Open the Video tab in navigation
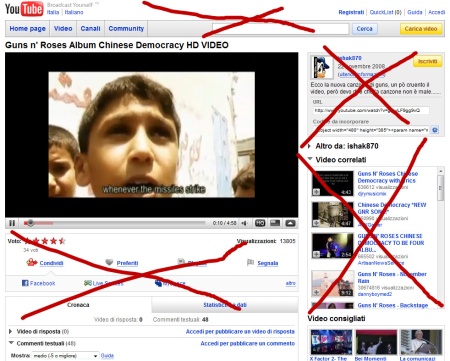The height and width of the screenshot is (361, 450). [x=63, y=29]
